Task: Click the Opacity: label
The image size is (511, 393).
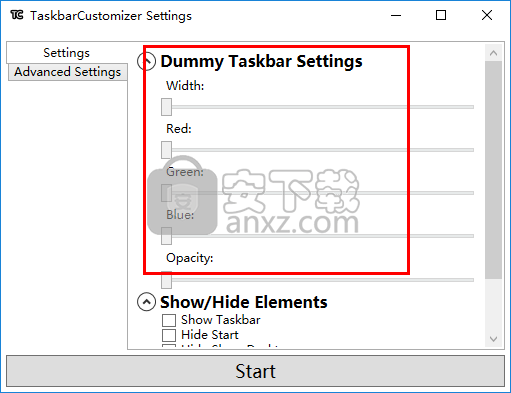Action: tap(190, 258)
